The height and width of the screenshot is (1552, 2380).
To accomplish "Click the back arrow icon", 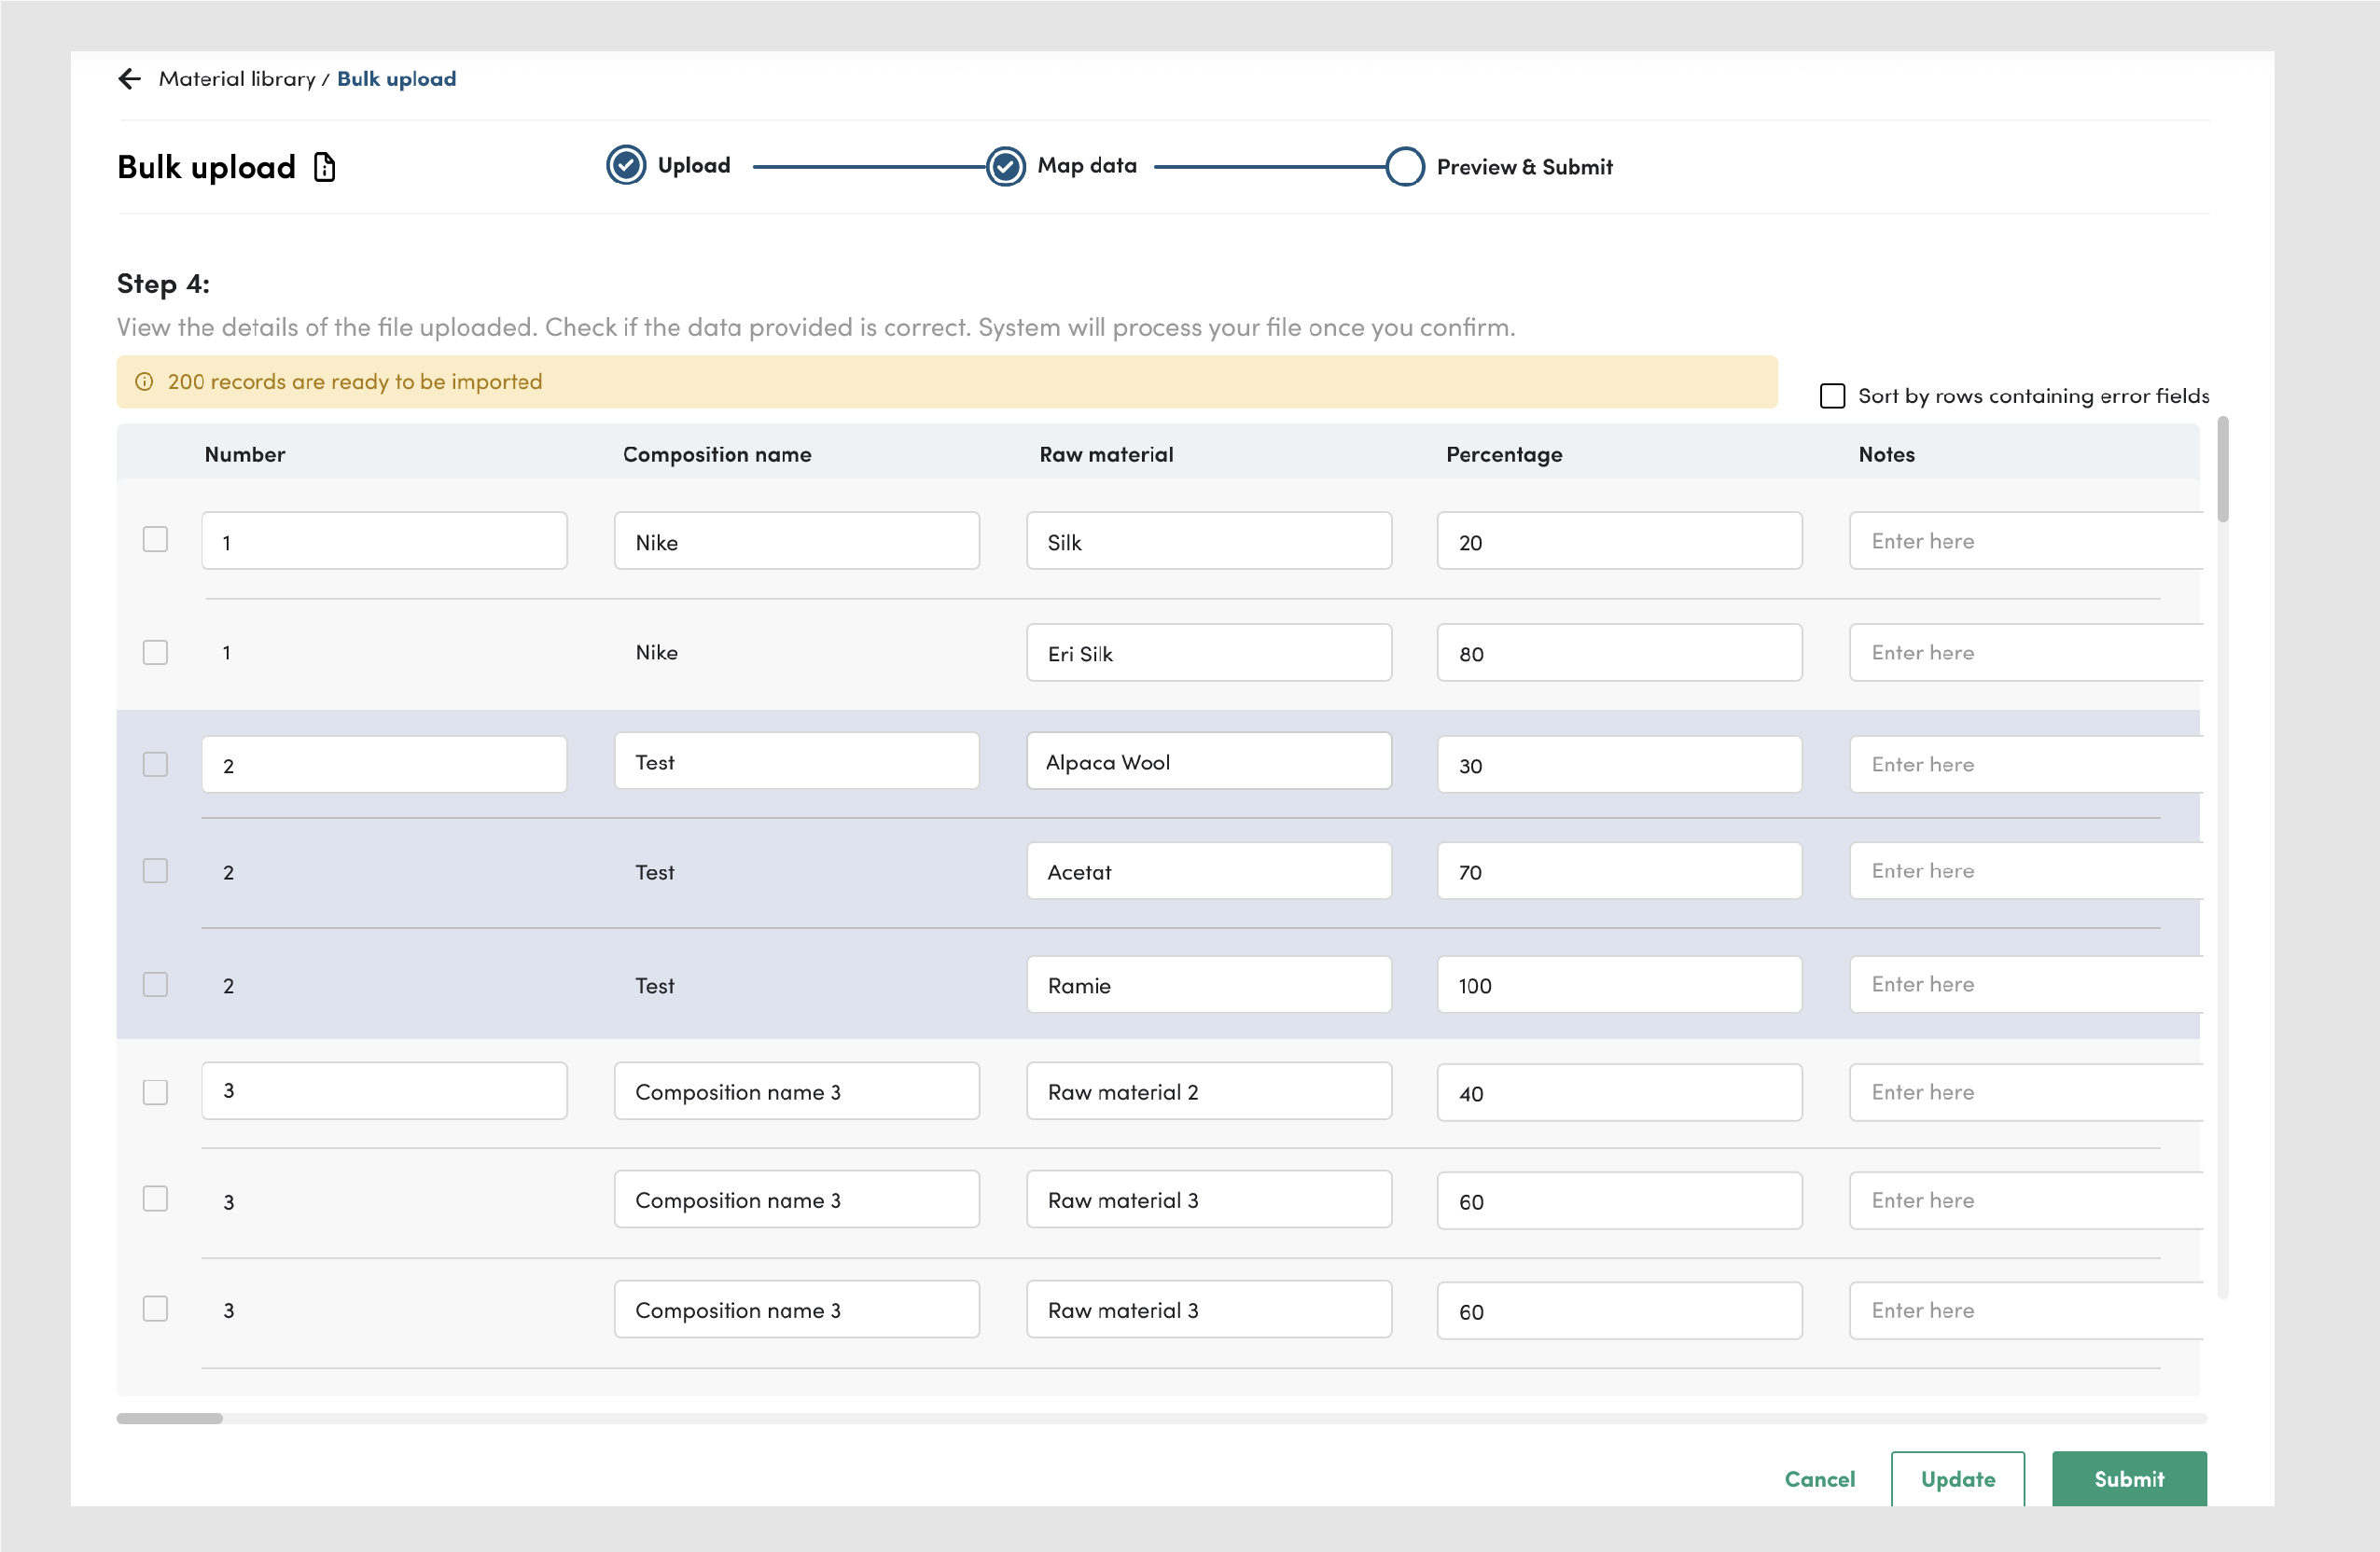I will pos(129,79).
